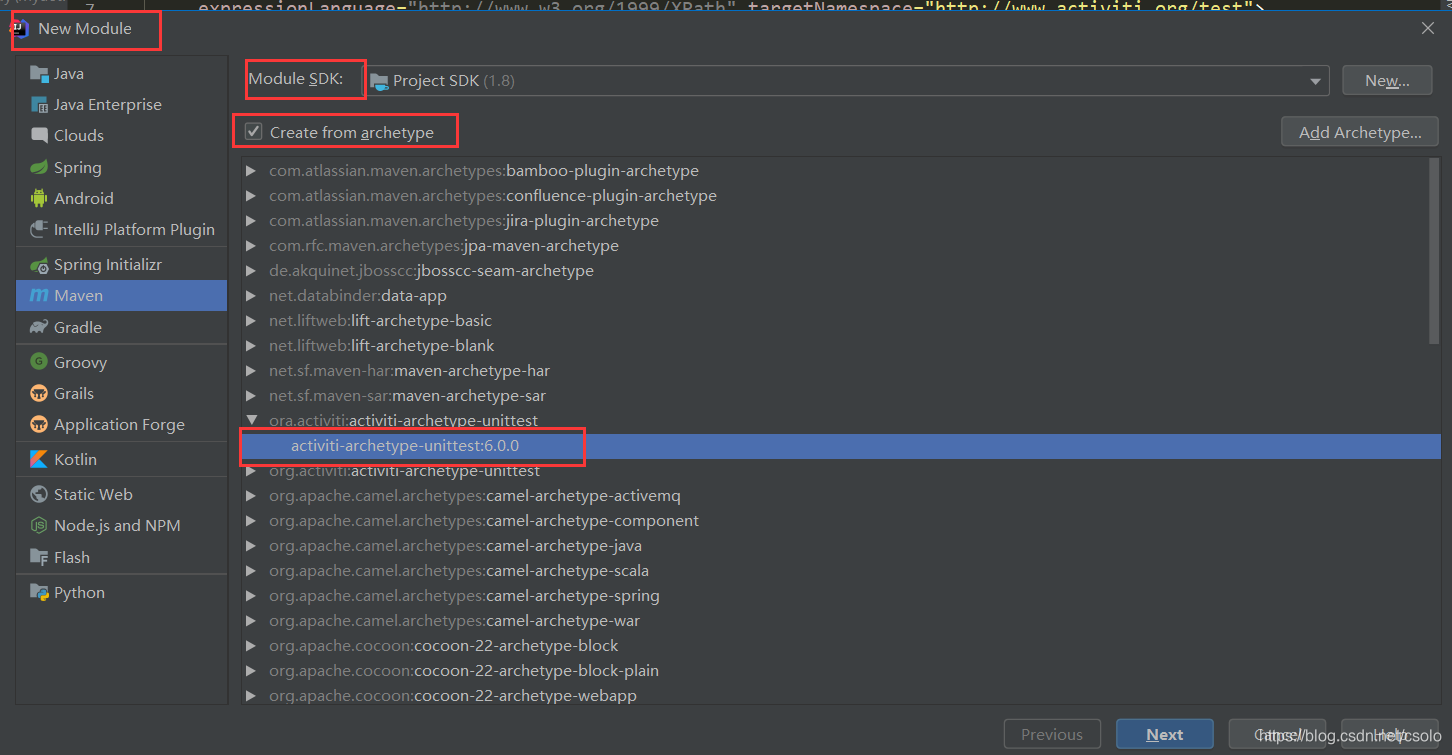Select the Application Forge icon
This screenshot has height=755, width=1452.
(39, 424)
